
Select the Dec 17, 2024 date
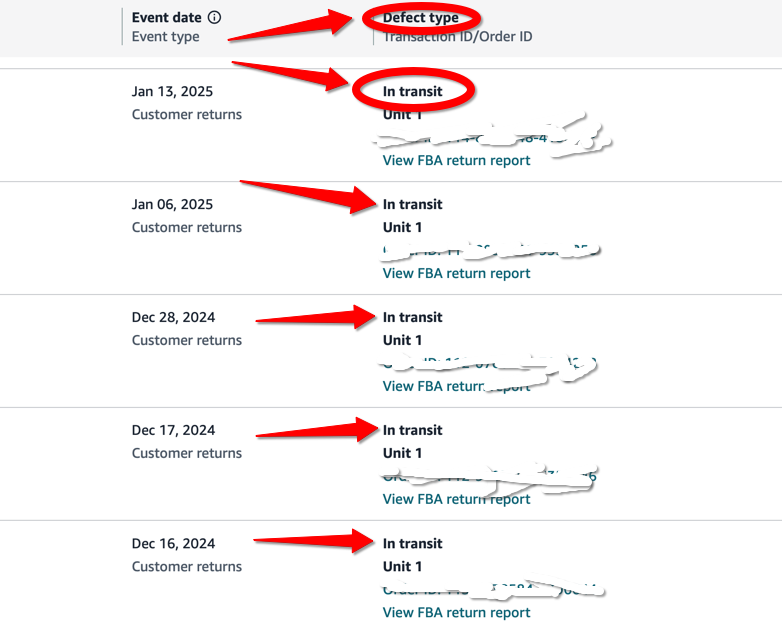[x=173, y=430]
